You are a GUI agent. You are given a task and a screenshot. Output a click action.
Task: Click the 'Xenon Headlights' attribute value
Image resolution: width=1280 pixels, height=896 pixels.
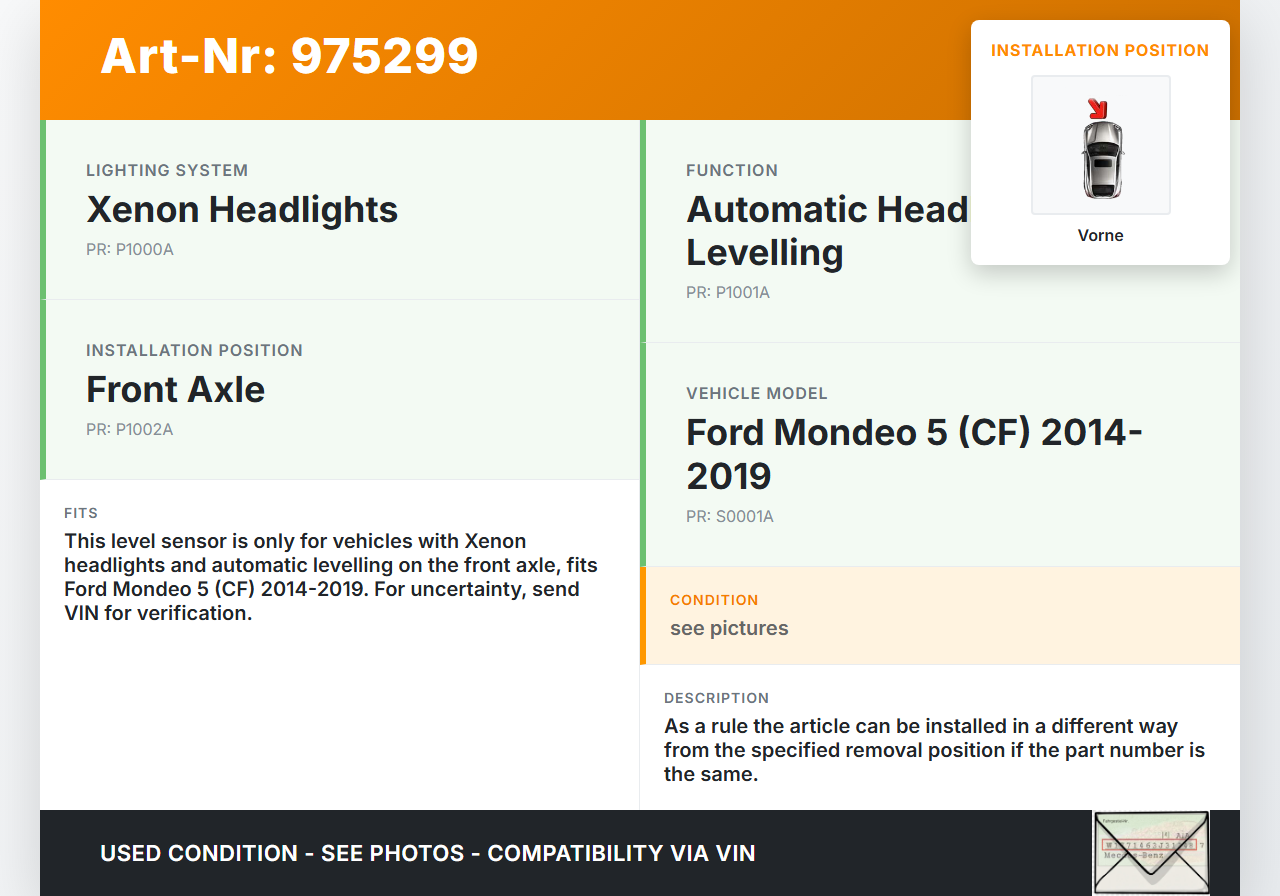tap(242, 210)
